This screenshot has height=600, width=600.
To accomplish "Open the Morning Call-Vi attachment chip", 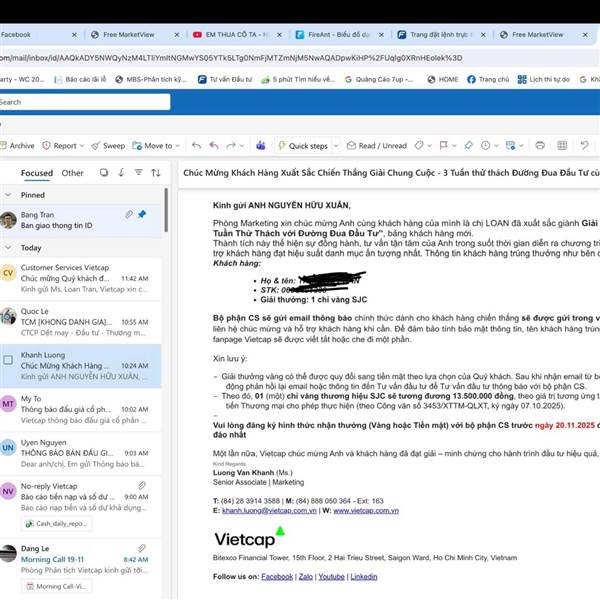I will 57,586.
